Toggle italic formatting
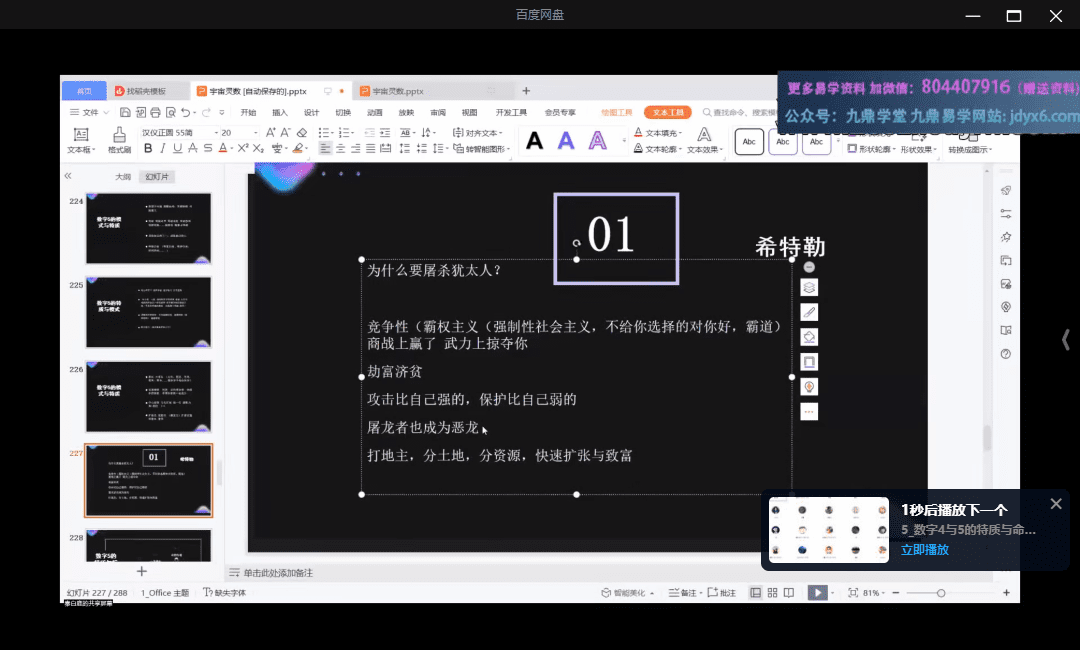This screenshot has width=1080, height=650. tap(162, 147)
